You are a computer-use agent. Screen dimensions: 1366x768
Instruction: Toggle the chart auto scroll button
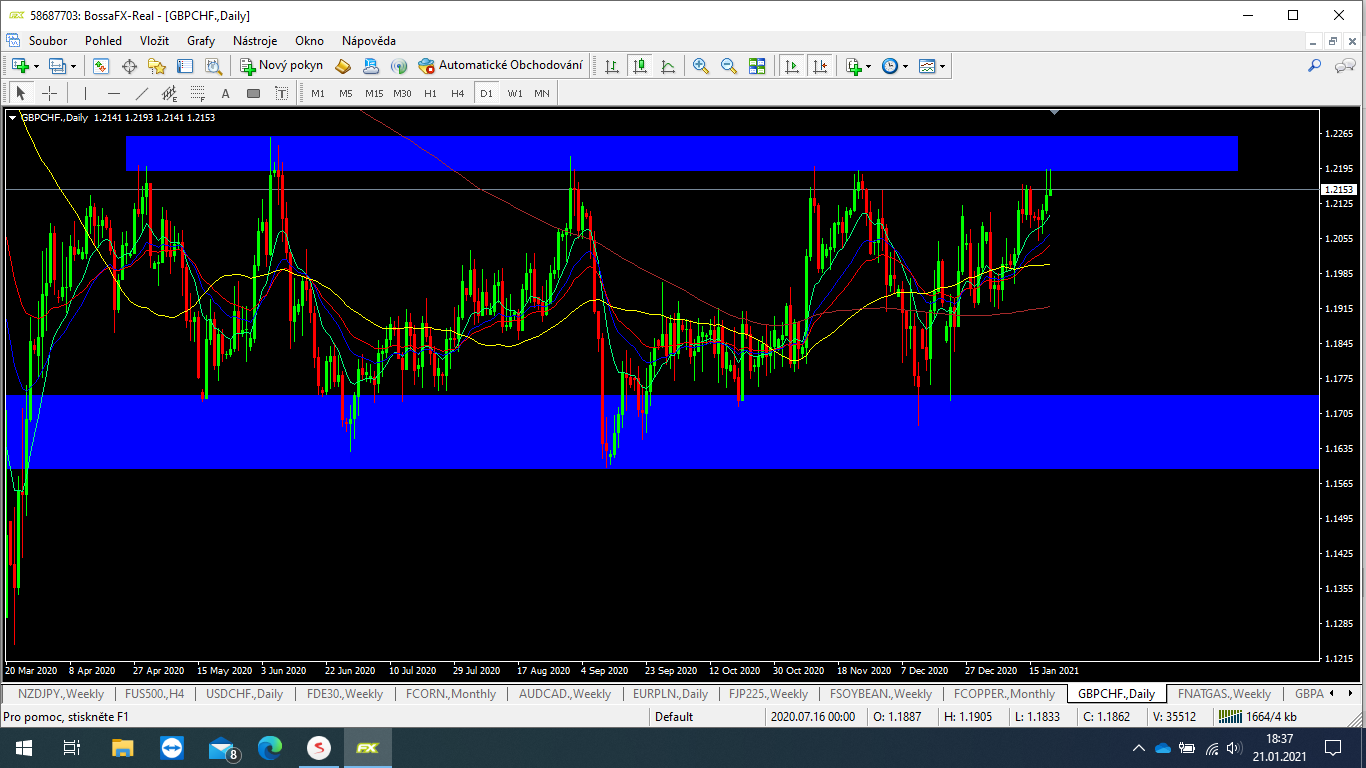pos(792,66)
